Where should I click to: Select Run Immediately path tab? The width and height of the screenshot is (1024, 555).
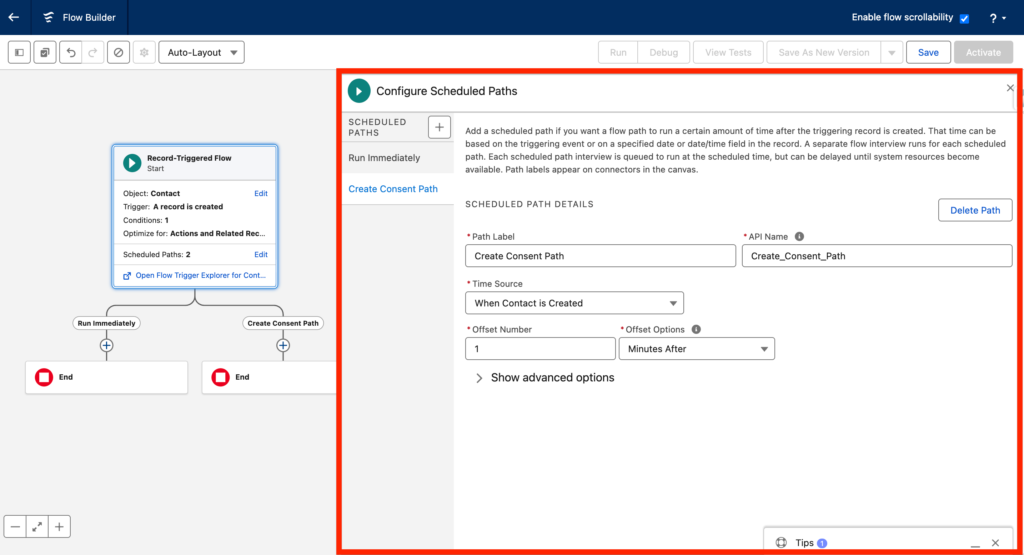click(384, 158)
